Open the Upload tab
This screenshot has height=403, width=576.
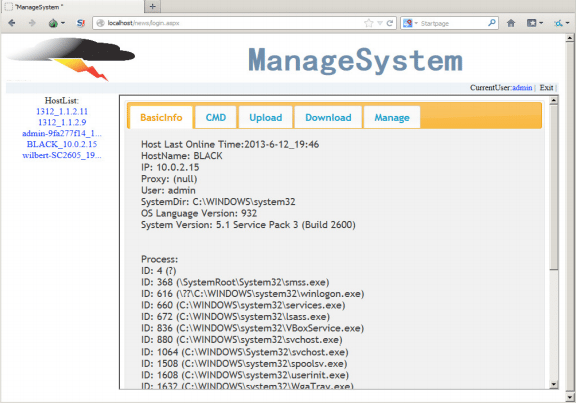266,118
